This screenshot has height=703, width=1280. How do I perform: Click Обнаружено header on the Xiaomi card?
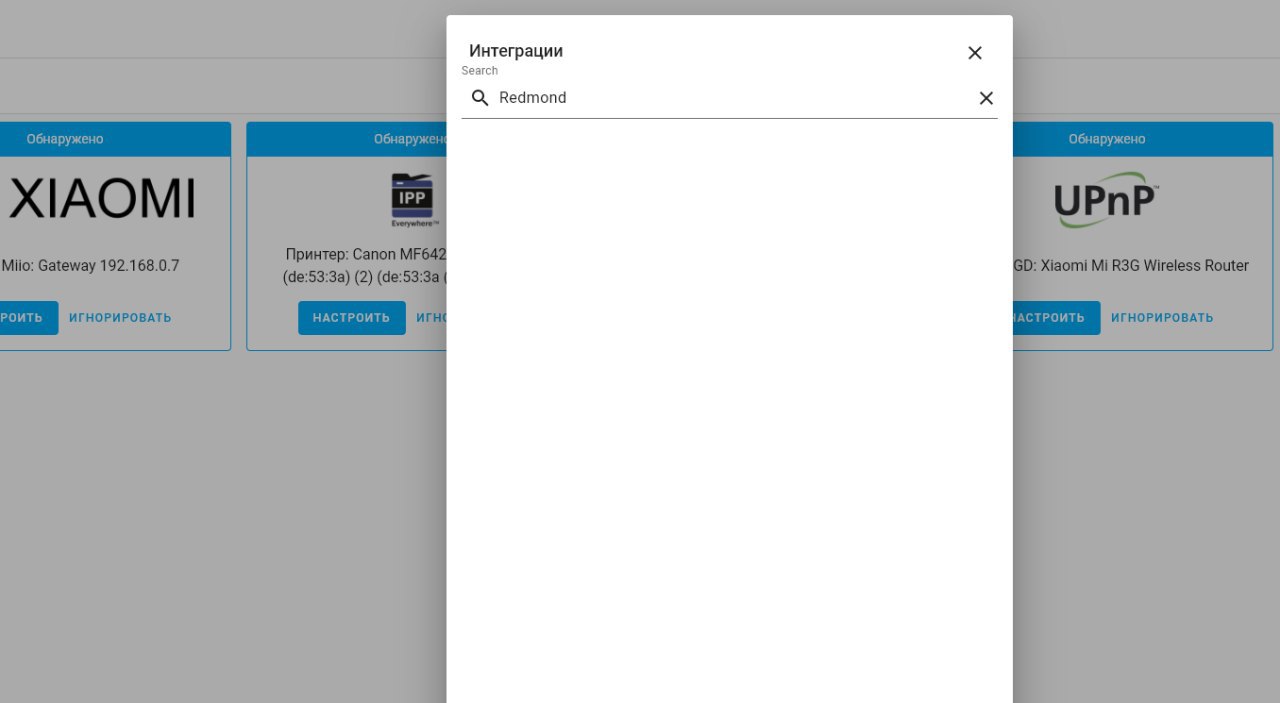tap(65, 139)
